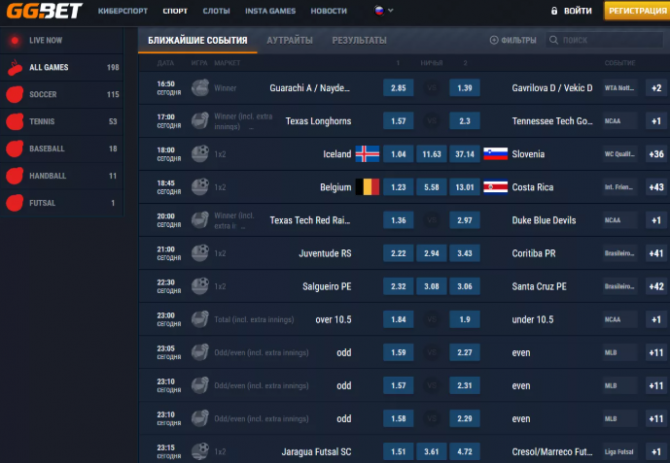This screenshot has width=670, height=463.
Task: Switch to Ближайшие события tab
Action: [x=197, y=40]
